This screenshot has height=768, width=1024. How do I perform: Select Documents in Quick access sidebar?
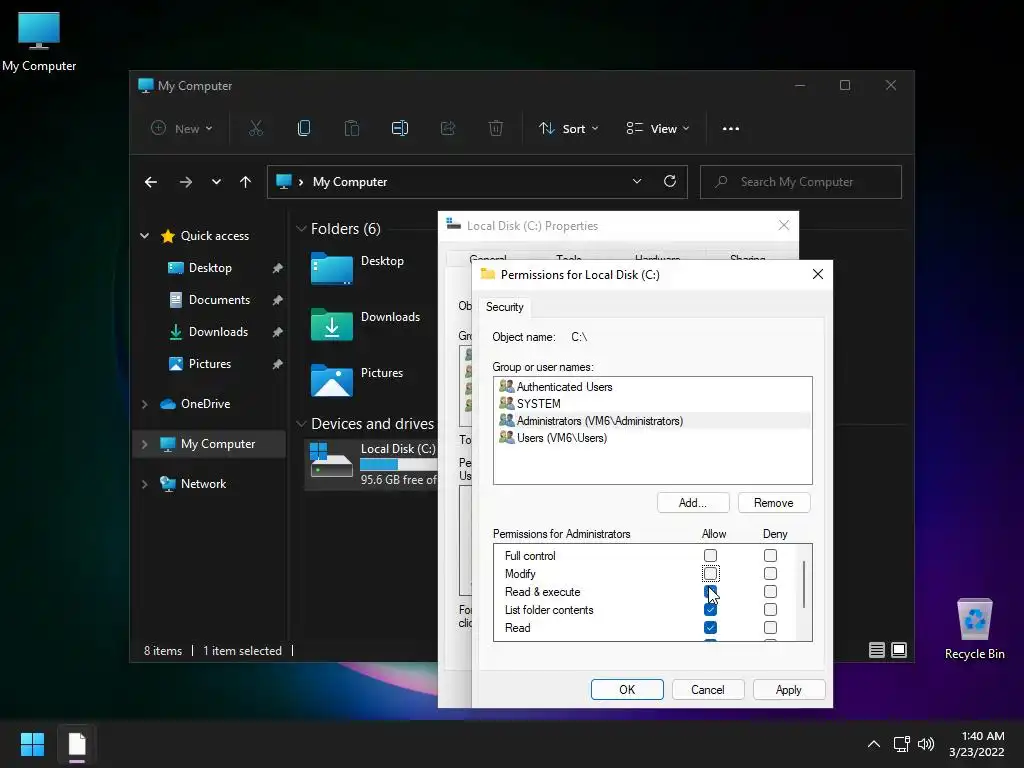click(219, 300)
